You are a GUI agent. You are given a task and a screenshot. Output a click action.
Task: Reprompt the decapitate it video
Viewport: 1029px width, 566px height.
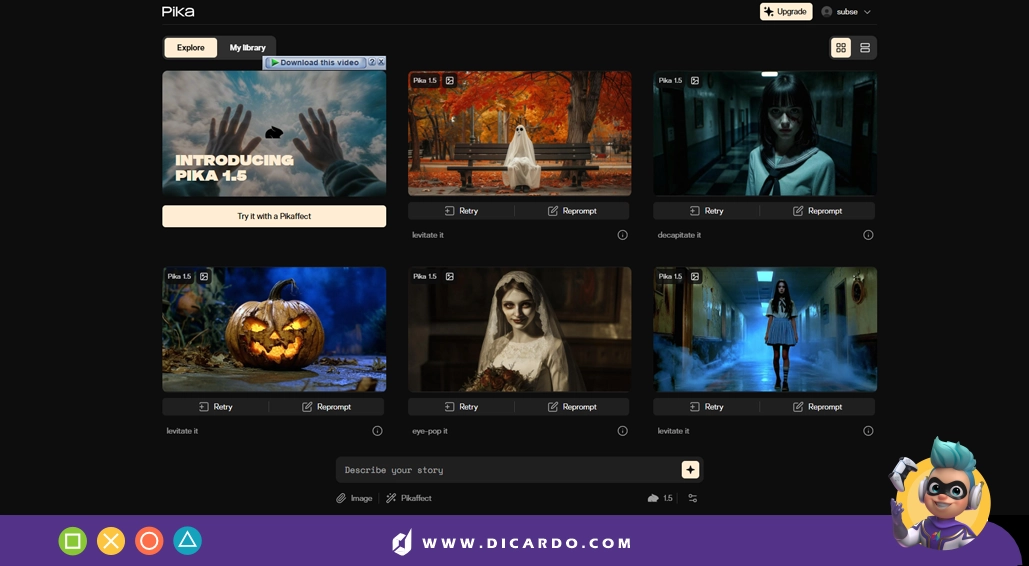pos(818,211)
